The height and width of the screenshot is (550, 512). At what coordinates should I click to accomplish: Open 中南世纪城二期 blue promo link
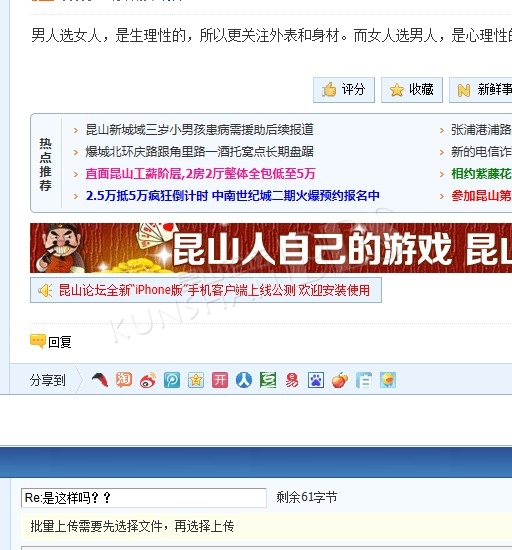(x=233, y=196)
